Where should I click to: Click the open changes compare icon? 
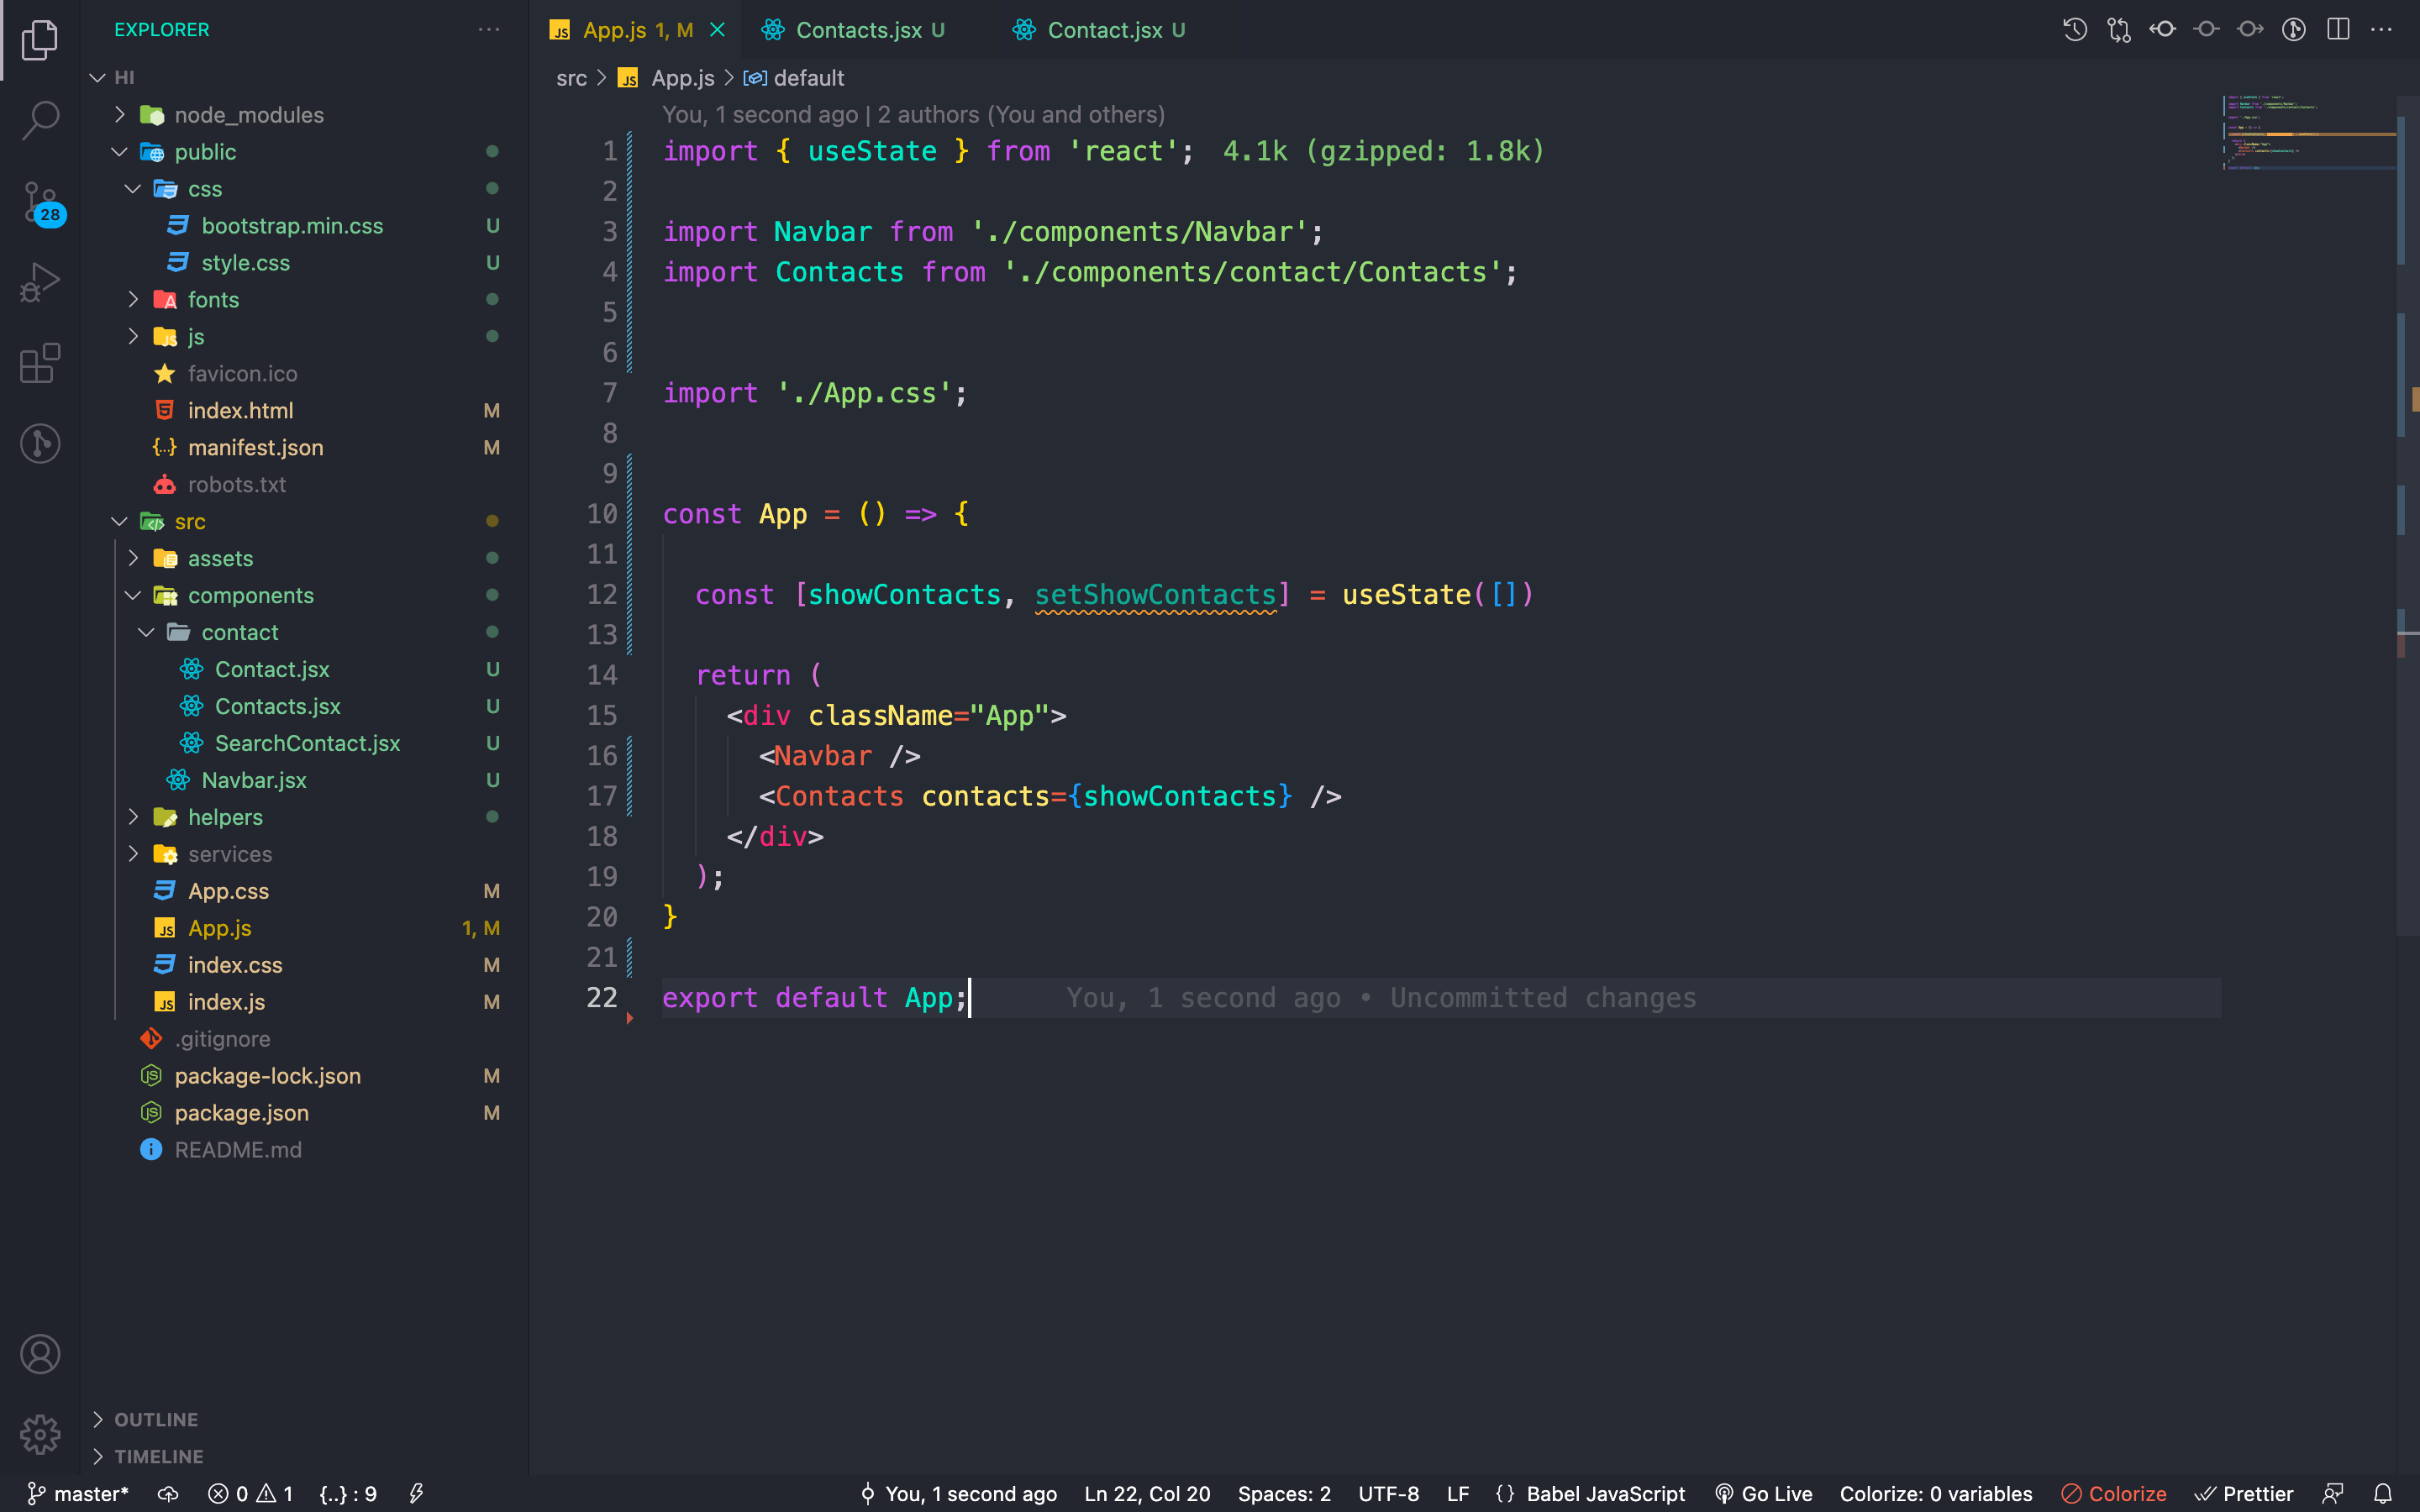tap(2119, 30)
